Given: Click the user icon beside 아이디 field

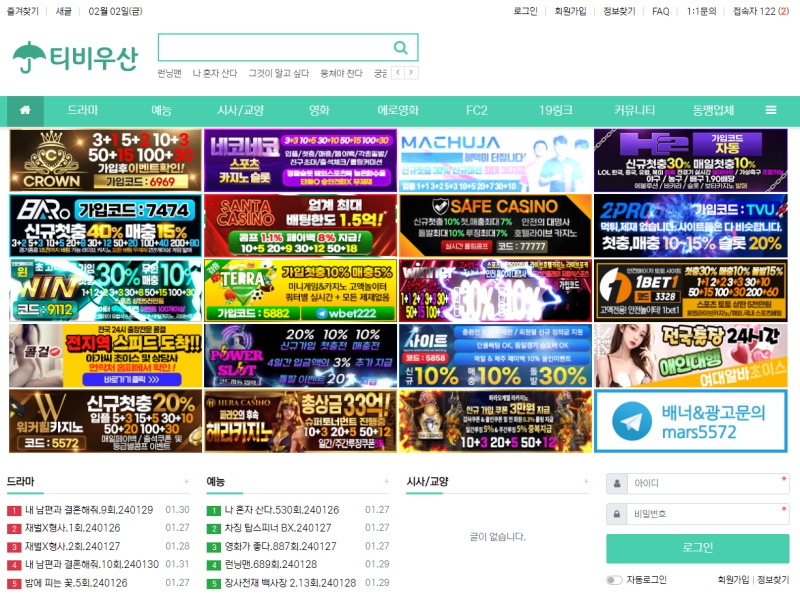Looking at the screenshot, I should 617,484.
